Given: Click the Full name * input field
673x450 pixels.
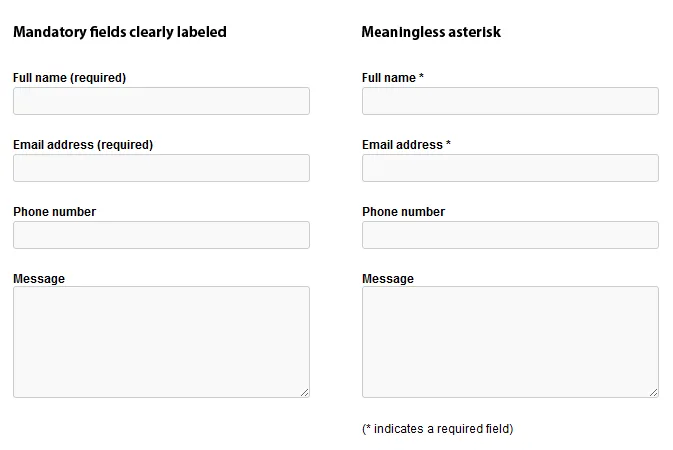Looking at the screenshot, I should coord(510,101).
